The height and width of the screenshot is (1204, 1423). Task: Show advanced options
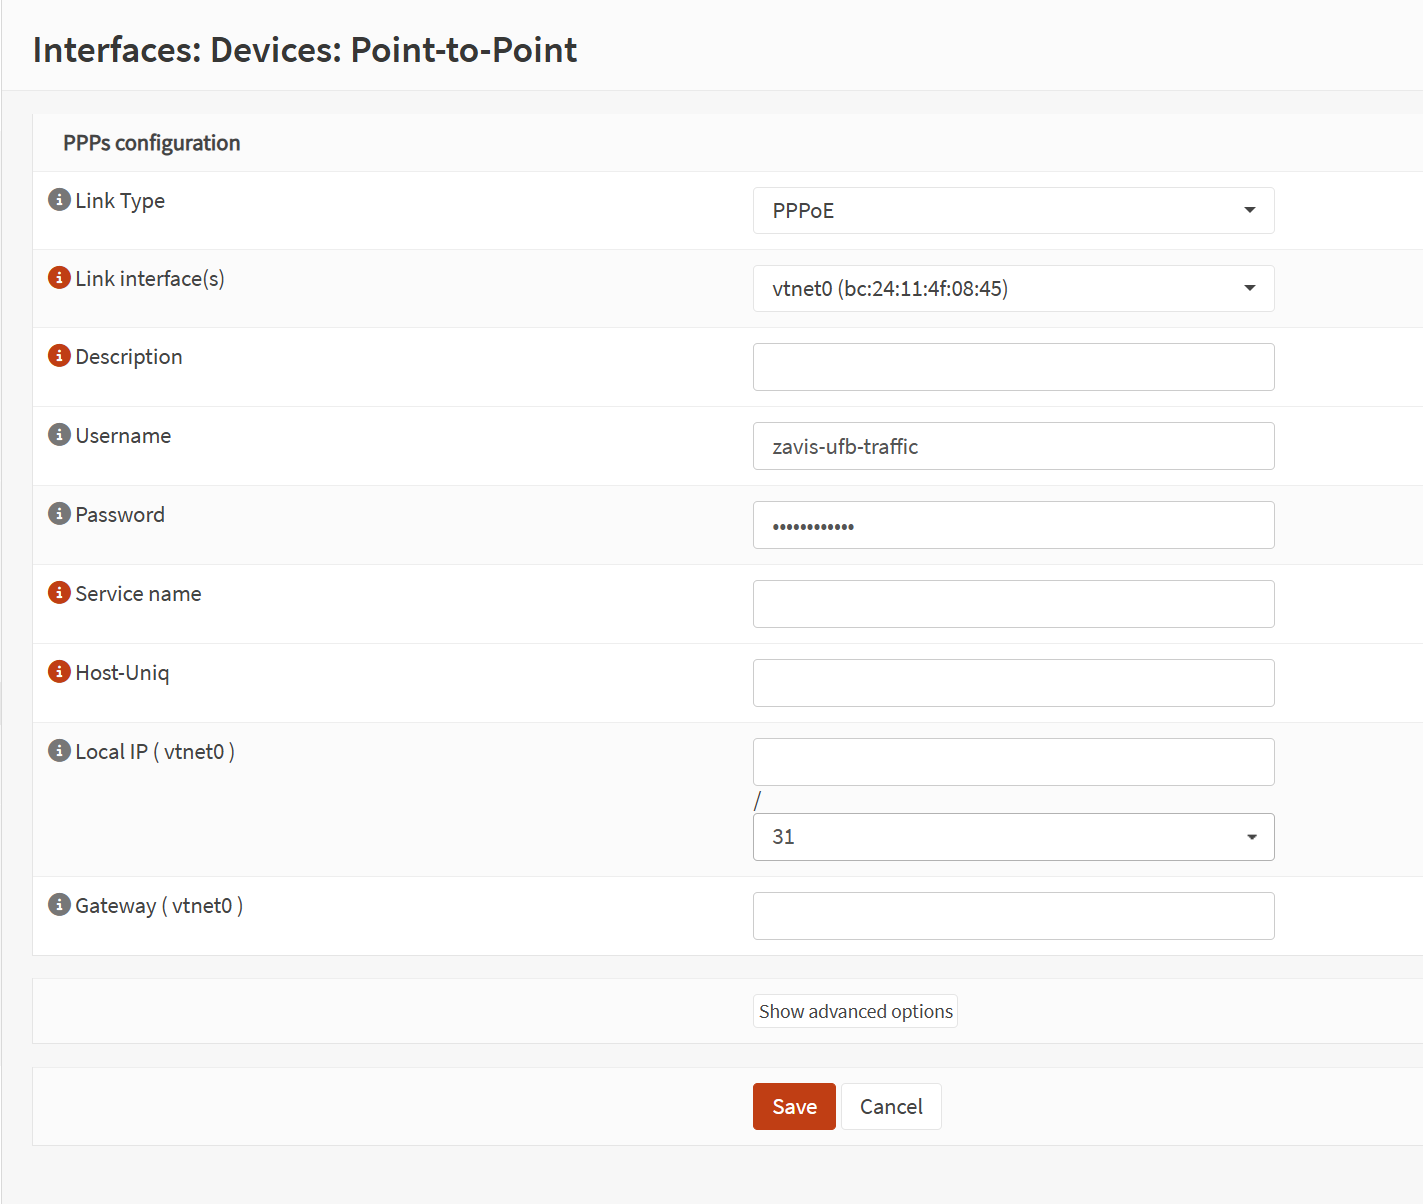855,1011
